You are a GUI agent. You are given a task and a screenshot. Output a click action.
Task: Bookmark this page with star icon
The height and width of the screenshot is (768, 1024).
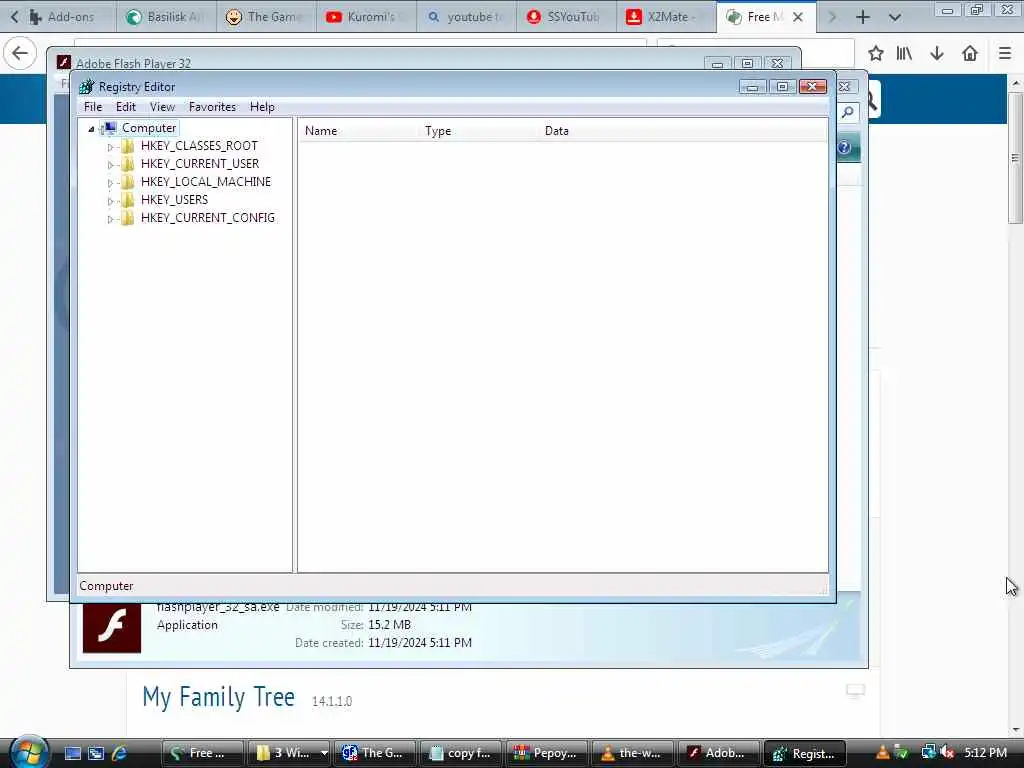click(x=876, y=53)
